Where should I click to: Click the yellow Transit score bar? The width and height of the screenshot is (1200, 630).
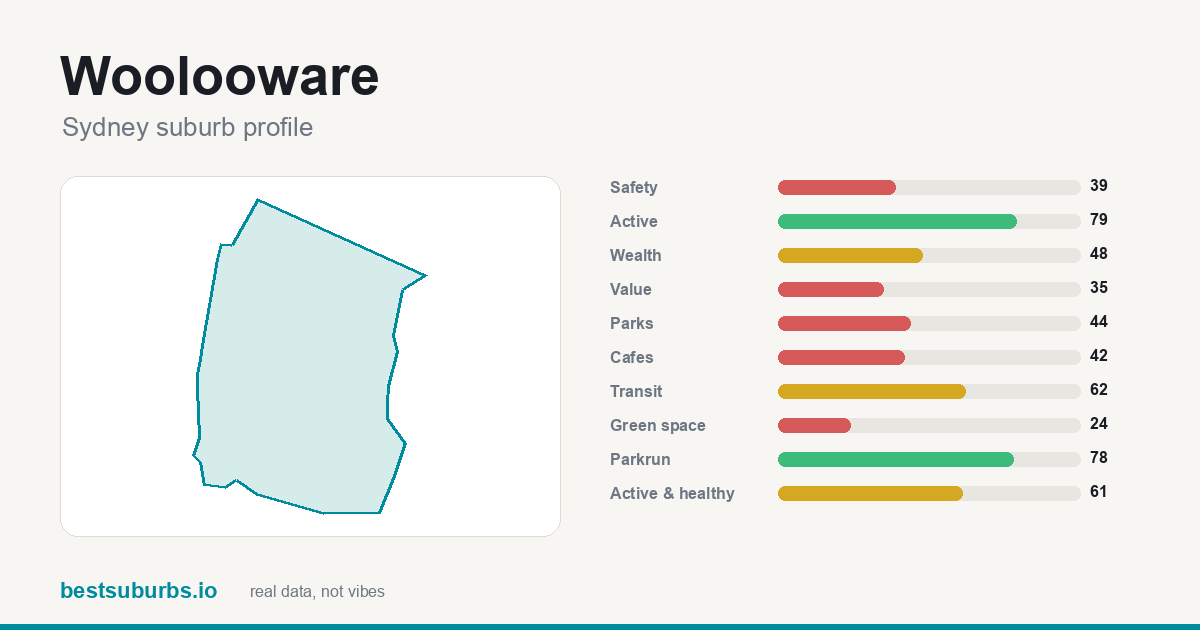pos(872,391)
